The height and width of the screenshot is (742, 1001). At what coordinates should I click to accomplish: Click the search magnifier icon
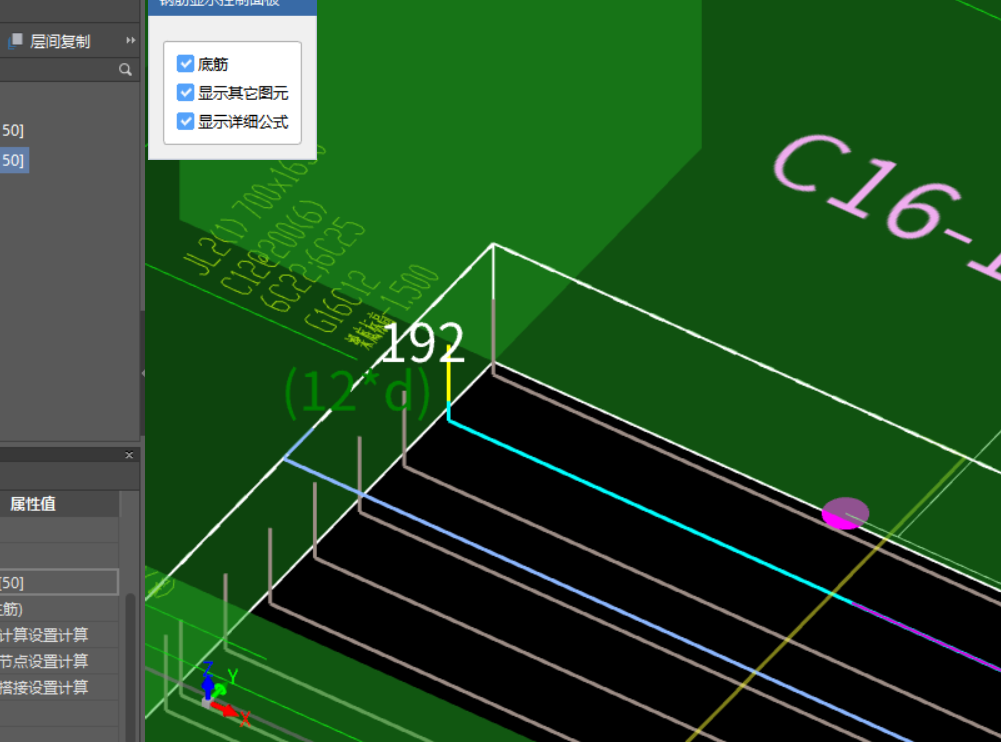pos(125,70)
